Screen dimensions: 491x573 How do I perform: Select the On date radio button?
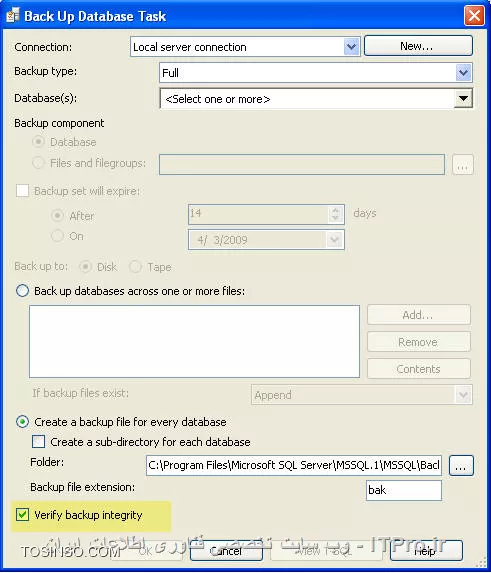pyautogui.click(x=57, y=236)
